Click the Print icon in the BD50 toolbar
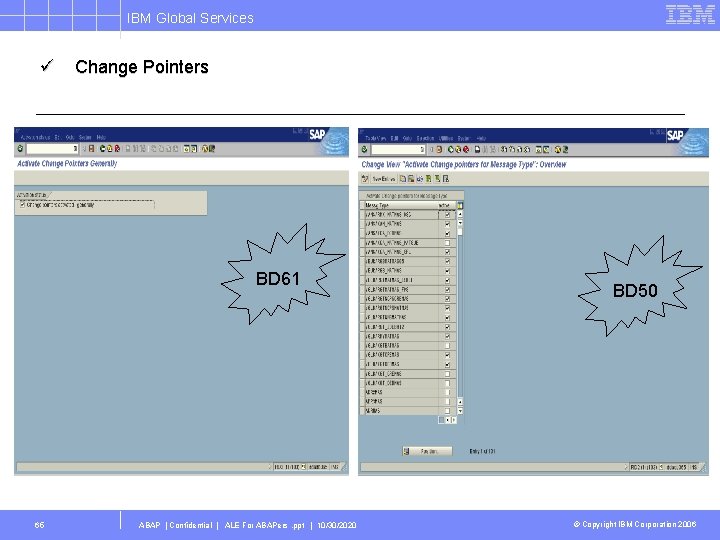720x540 pixels. coord(477,149)
